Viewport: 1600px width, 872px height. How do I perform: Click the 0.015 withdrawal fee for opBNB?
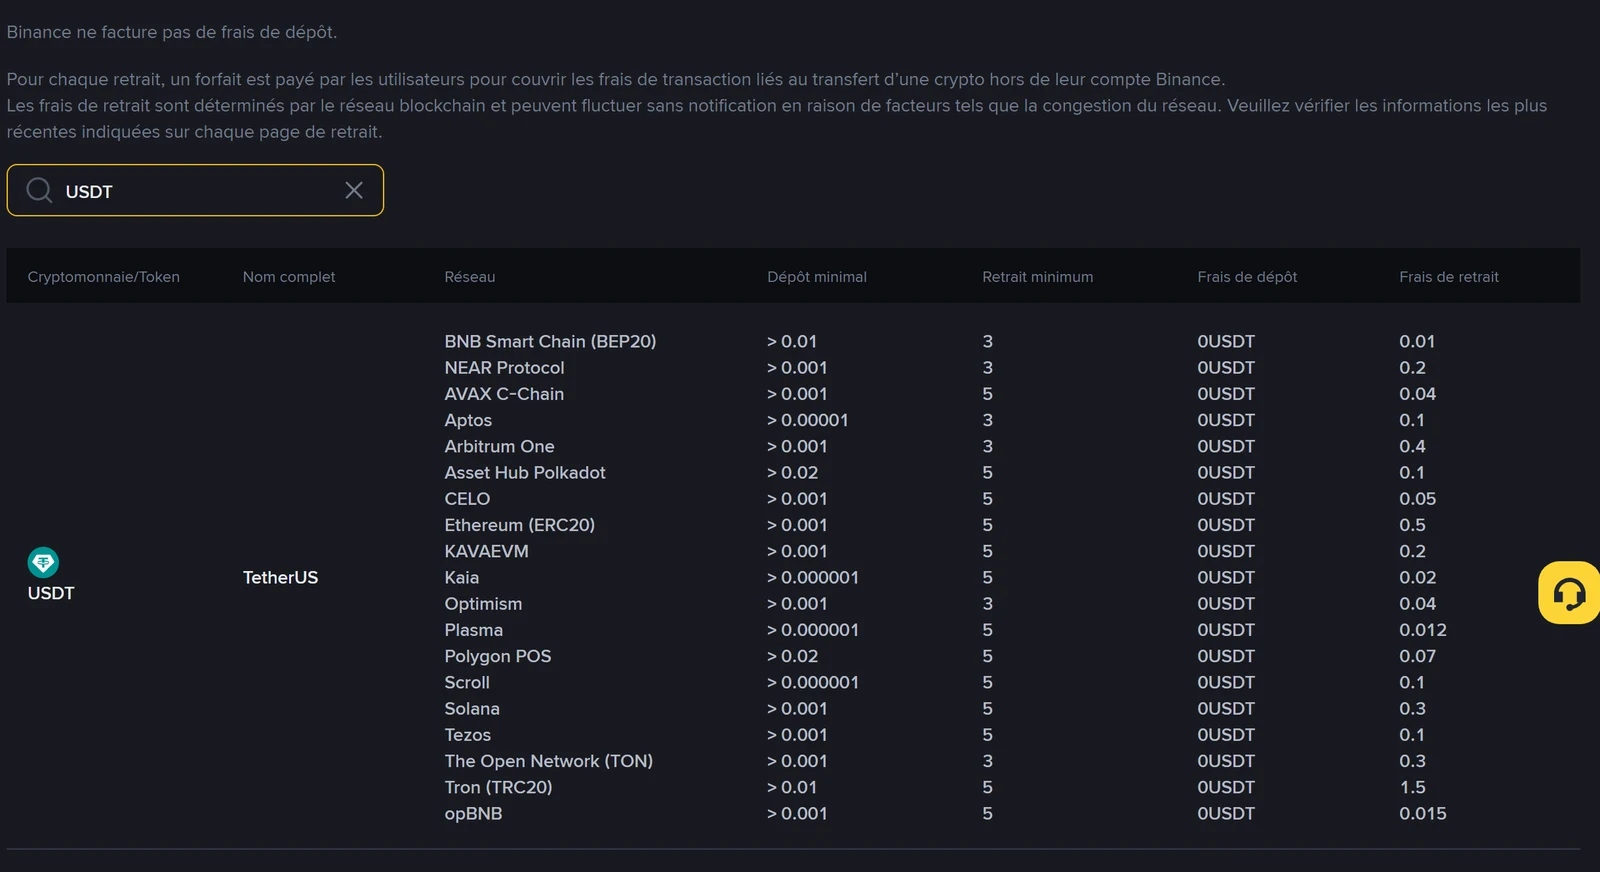point(1423,814)
